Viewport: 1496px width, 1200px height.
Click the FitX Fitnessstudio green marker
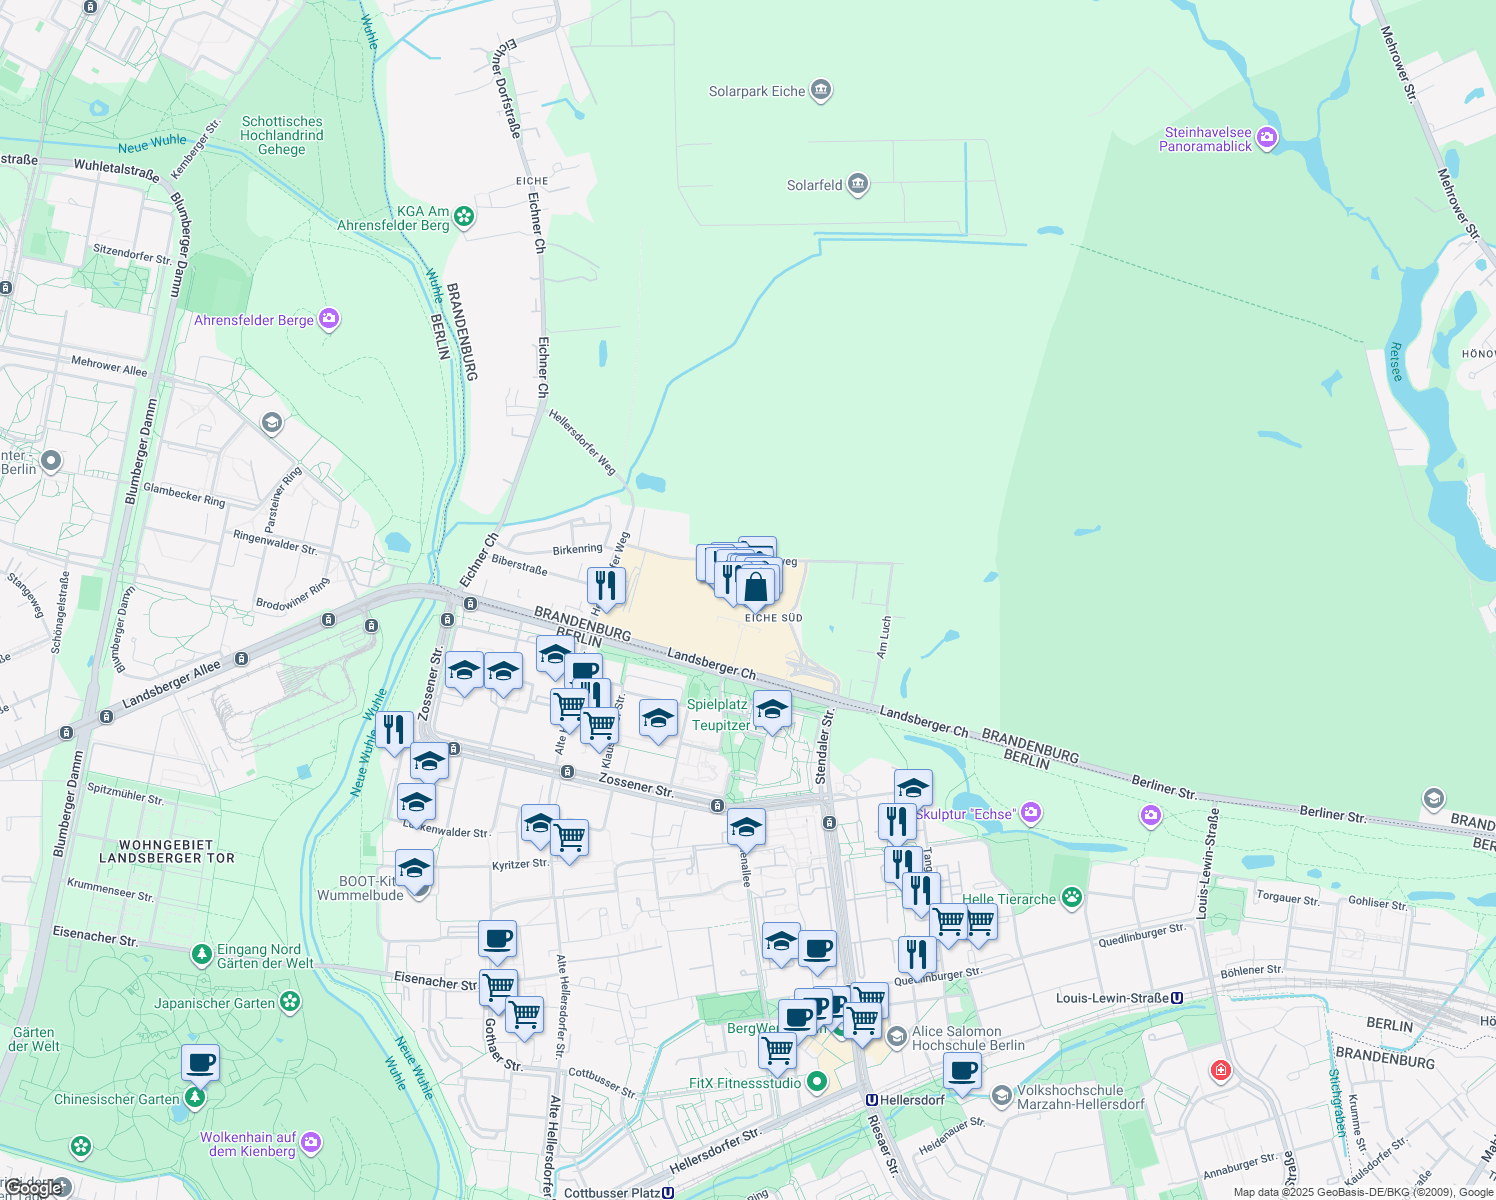click(814, 1082)
